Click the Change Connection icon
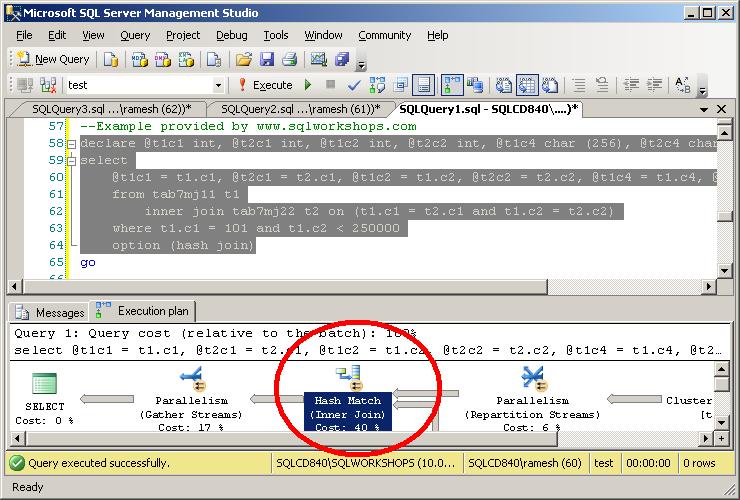This screenshot has width=740, height=500. [x=48, y=85]
